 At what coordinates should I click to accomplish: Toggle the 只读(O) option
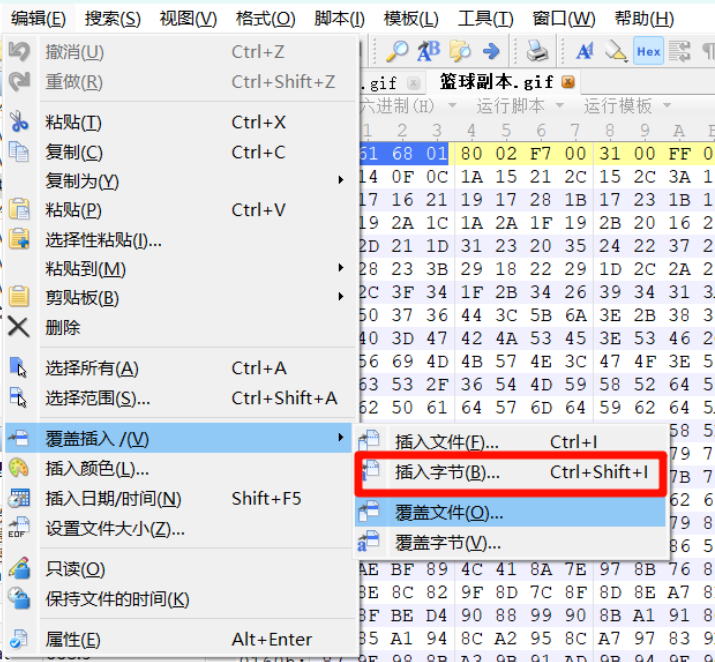[x=180, y=569]
